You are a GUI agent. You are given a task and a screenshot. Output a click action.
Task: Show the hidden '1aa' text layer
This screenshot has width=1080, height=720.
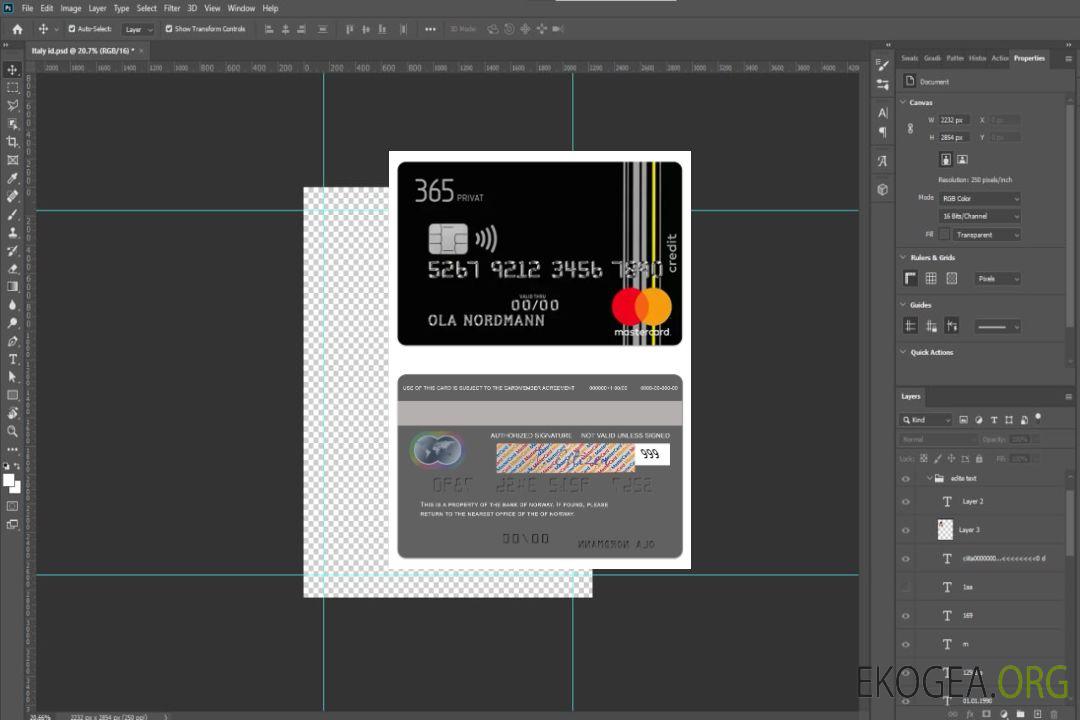point(906,587)
